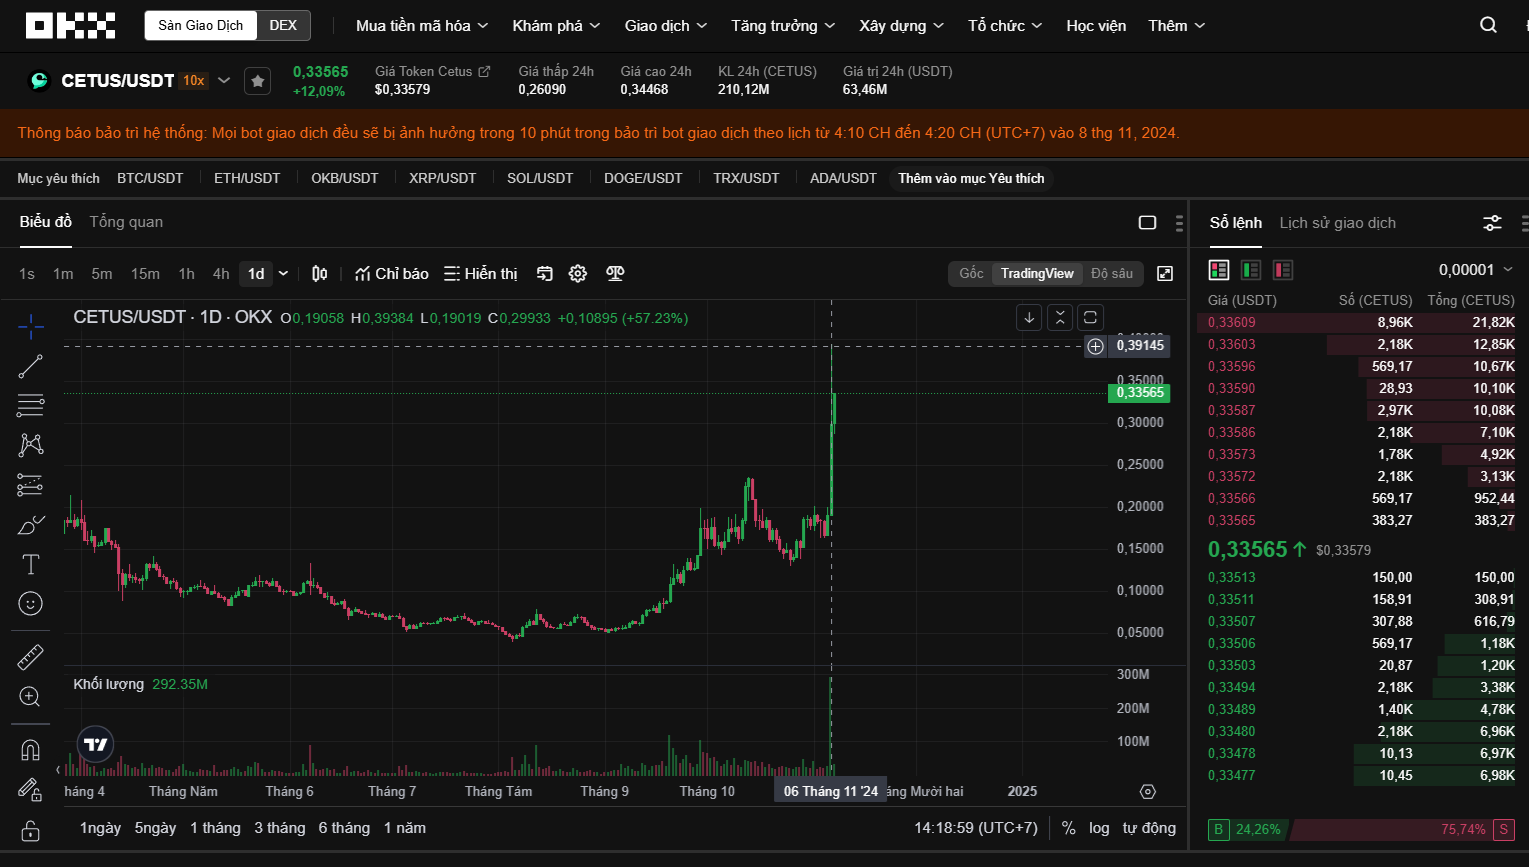Open BTC/USDT favorite pair
The height and width of the screenshot is (867, 1529).
pyautogui.click(x=150, y=178)
